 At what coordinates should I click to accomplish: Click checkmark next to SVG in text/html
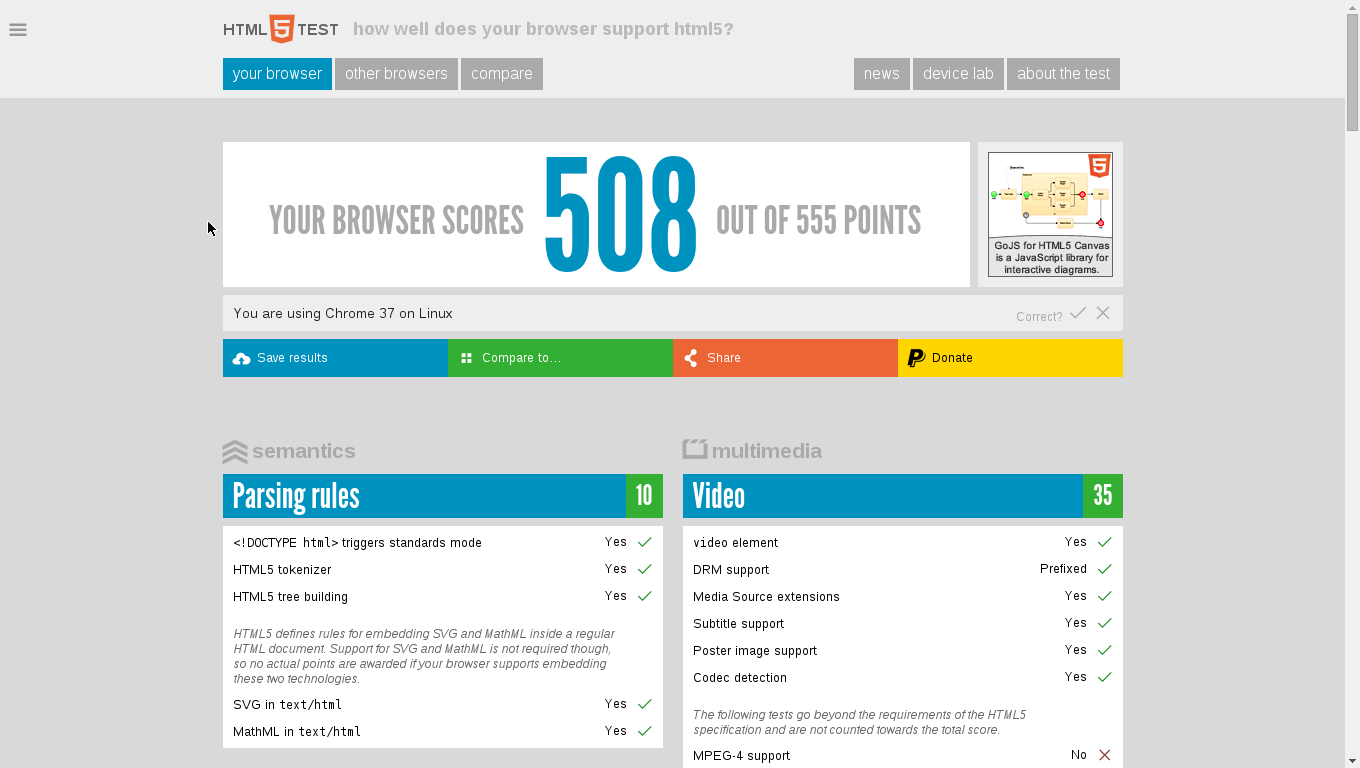(645, 704)
